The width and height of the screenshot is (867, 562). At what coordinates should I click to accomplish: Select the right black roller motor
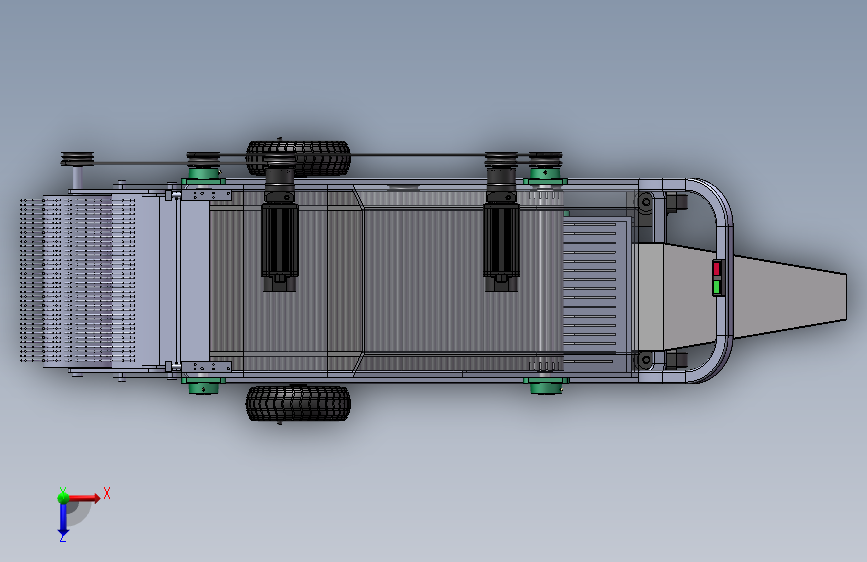tap(502, 239)
